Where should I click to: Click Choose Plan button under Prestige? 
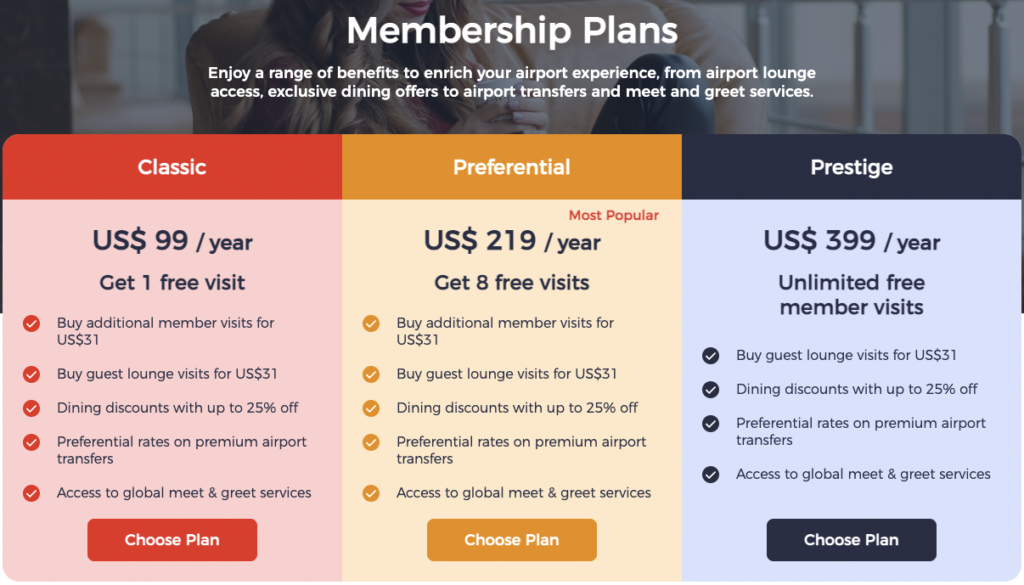851,540
